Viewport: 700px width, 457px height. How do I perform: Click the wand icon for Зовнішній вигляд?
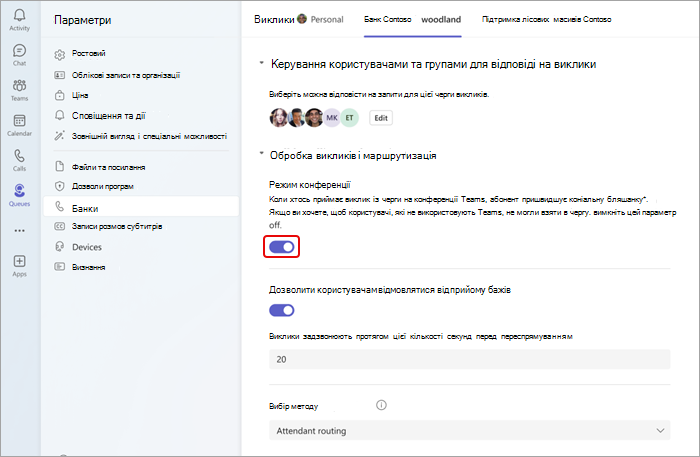point(59,136)
